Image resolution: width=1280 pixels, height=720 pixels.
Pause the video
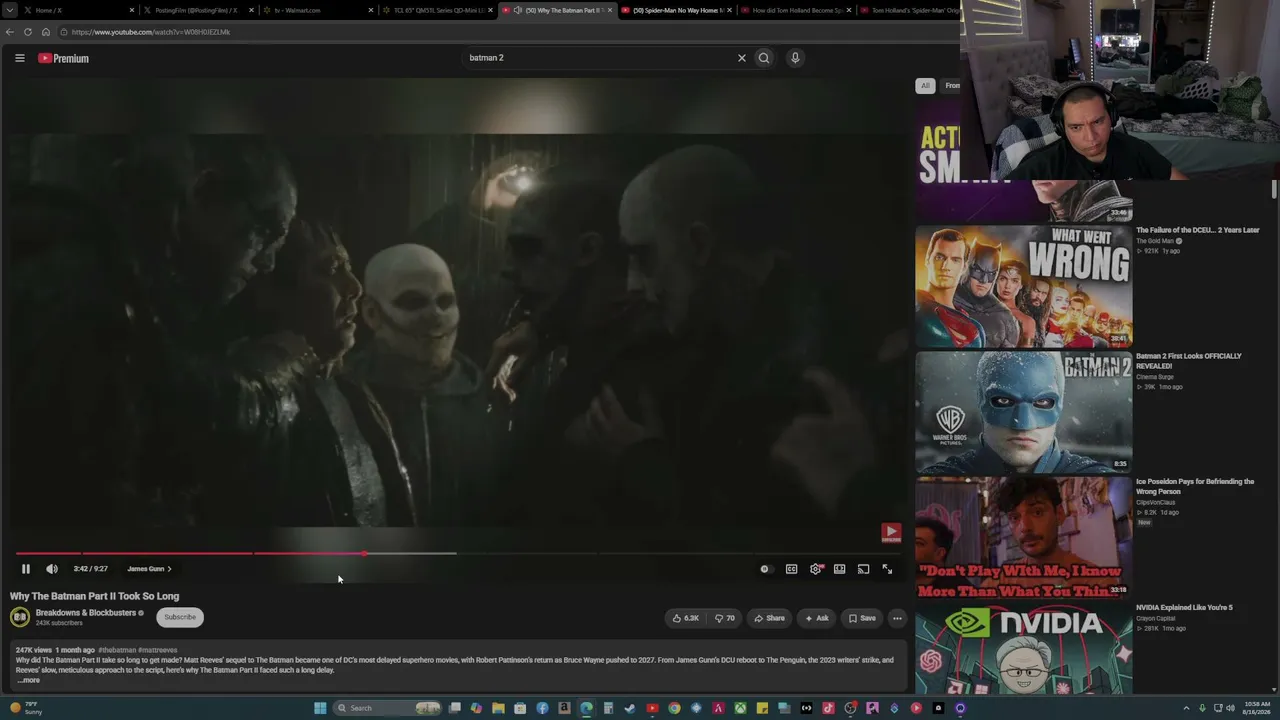pos(26,569)
